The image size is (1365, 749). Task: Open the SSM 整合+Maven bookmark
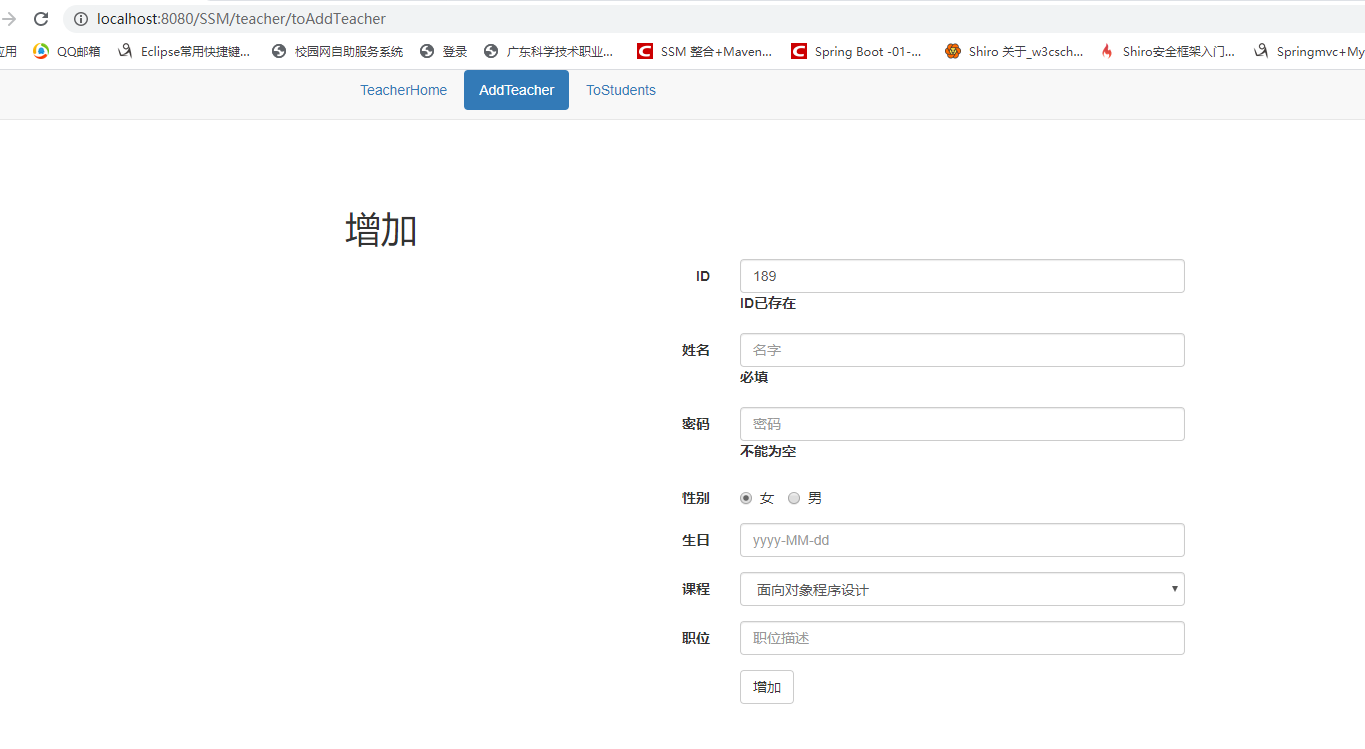714,51
